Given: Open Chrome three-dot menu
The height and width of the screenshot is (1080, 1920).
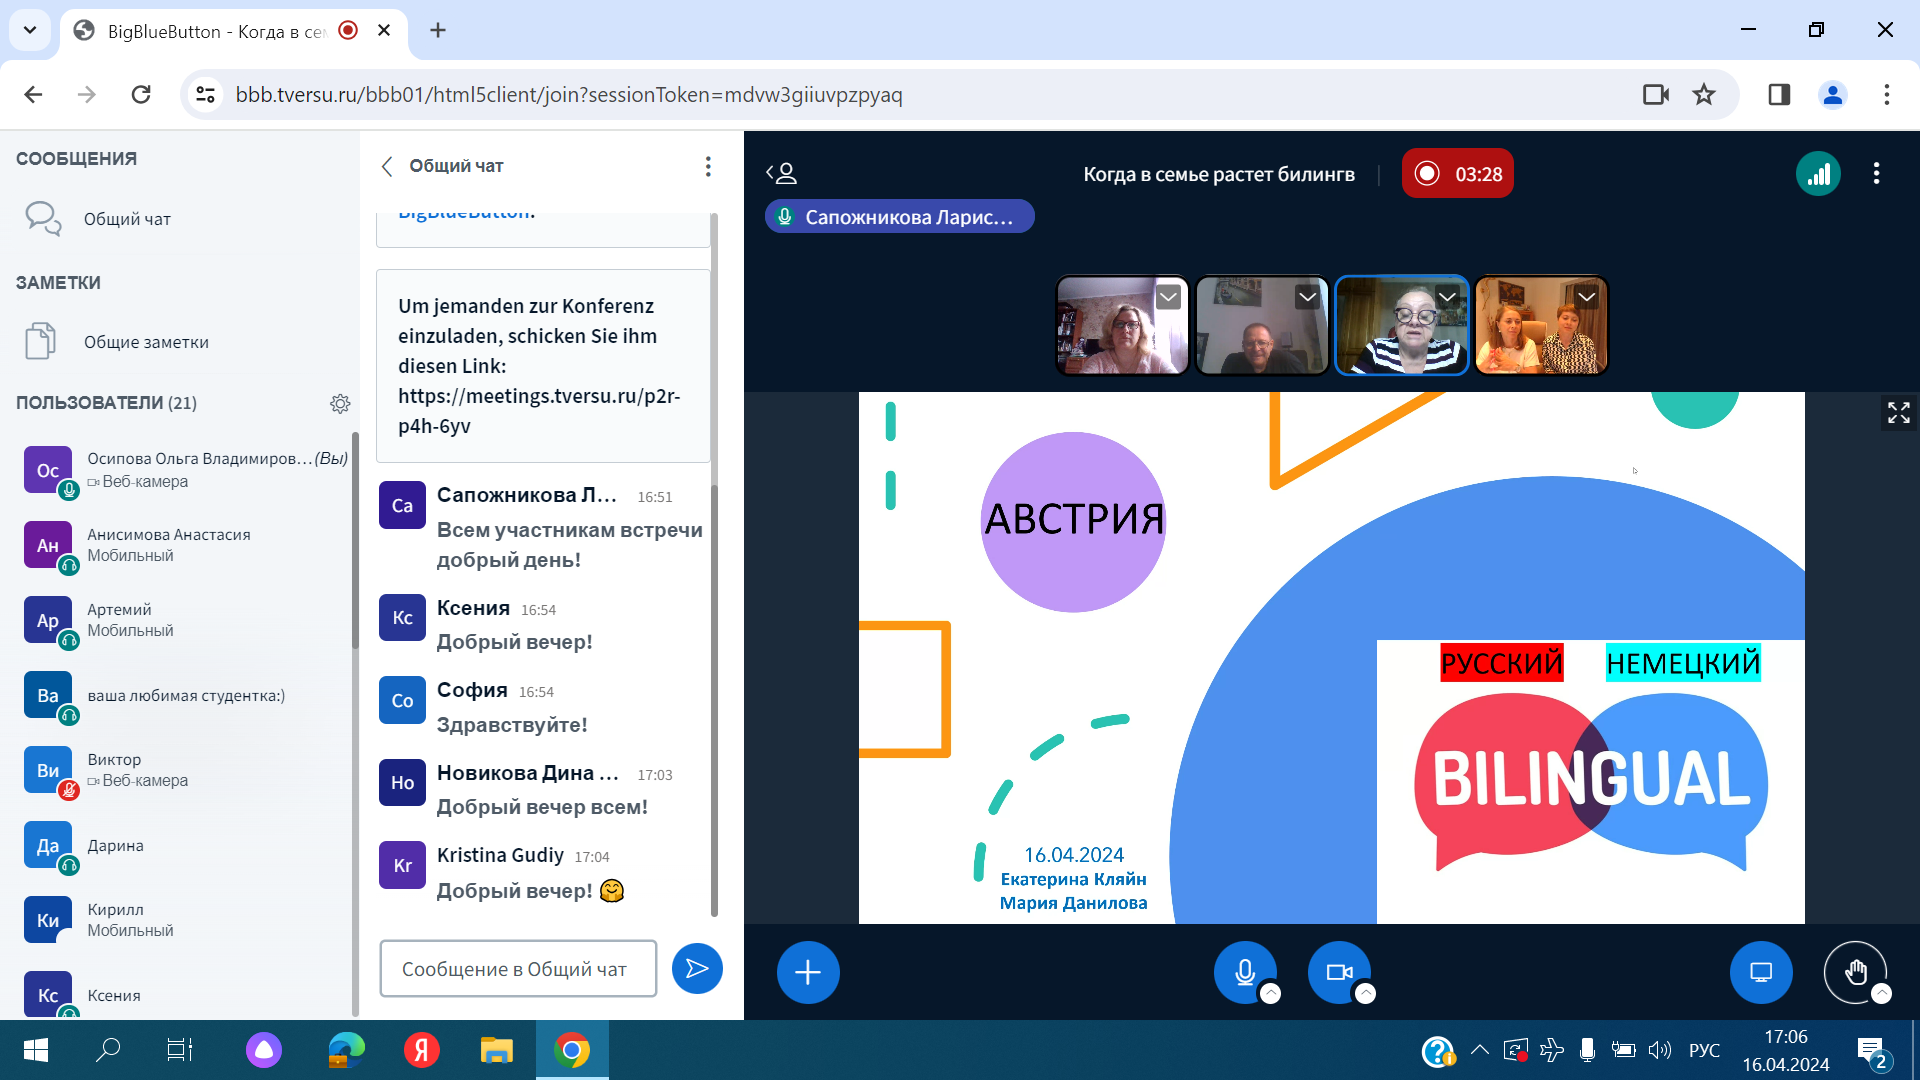Looking at the screenshot, I should pyautogui.click(x=1886, y=95).
